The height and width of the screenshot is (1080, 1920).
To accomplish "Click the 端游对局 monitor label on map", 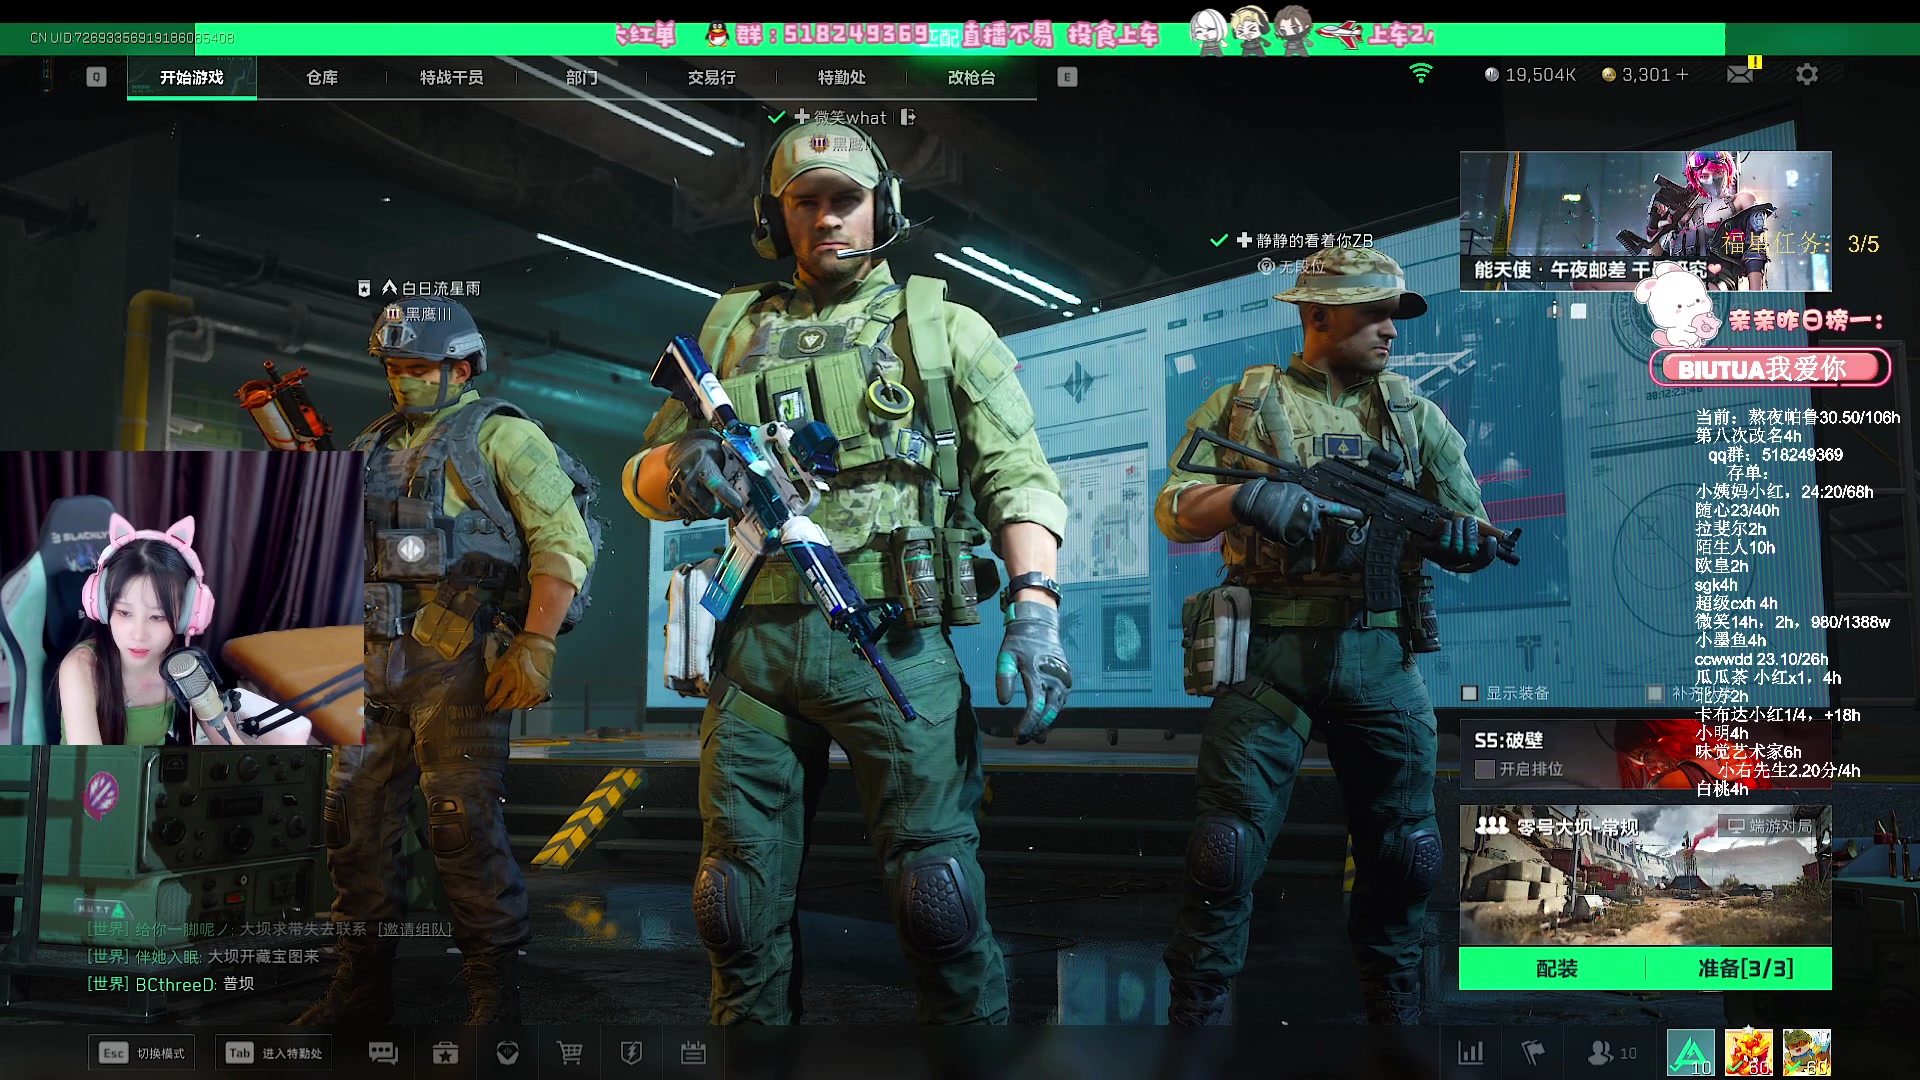I will click(x=1770, y=826).
